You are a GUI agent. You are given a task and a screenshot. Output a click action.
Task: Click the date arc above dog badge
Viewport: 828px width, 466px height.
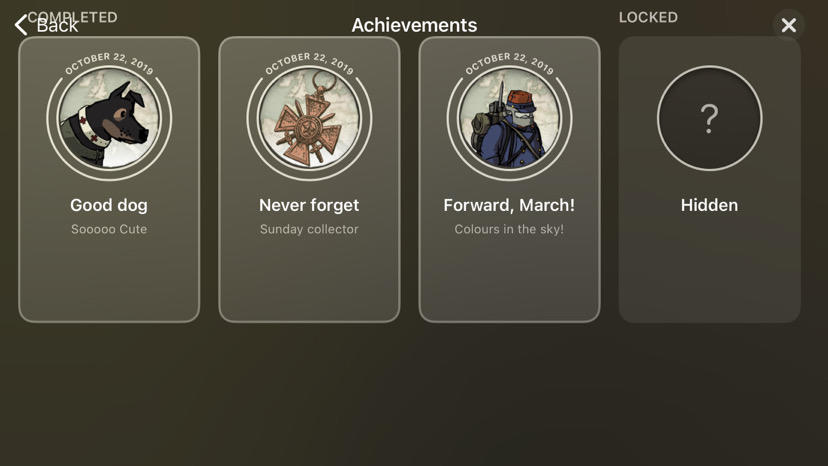pos(109,62)
